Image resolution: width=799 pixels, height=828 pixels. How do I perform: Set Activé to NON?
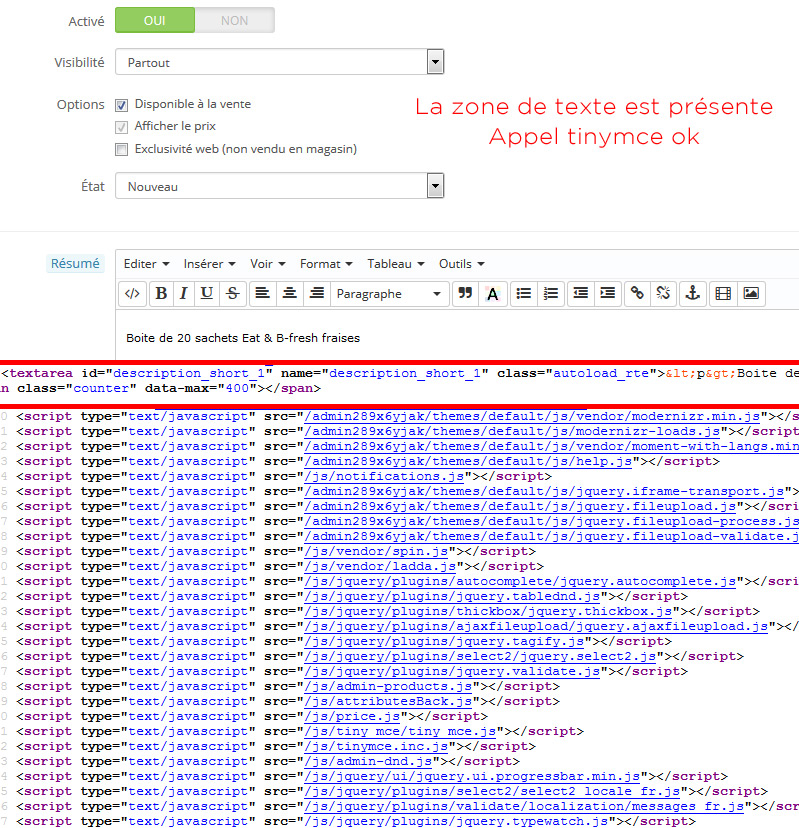tap(234, 21)
